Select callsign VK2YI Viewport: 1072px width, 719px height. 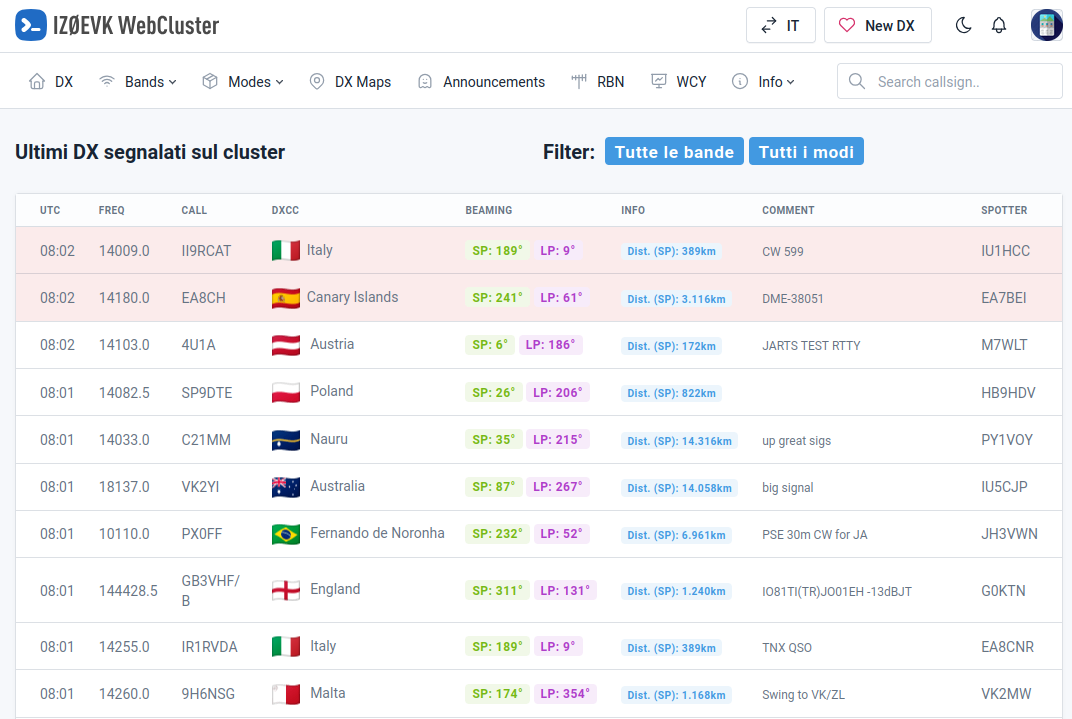coord(200,487)
